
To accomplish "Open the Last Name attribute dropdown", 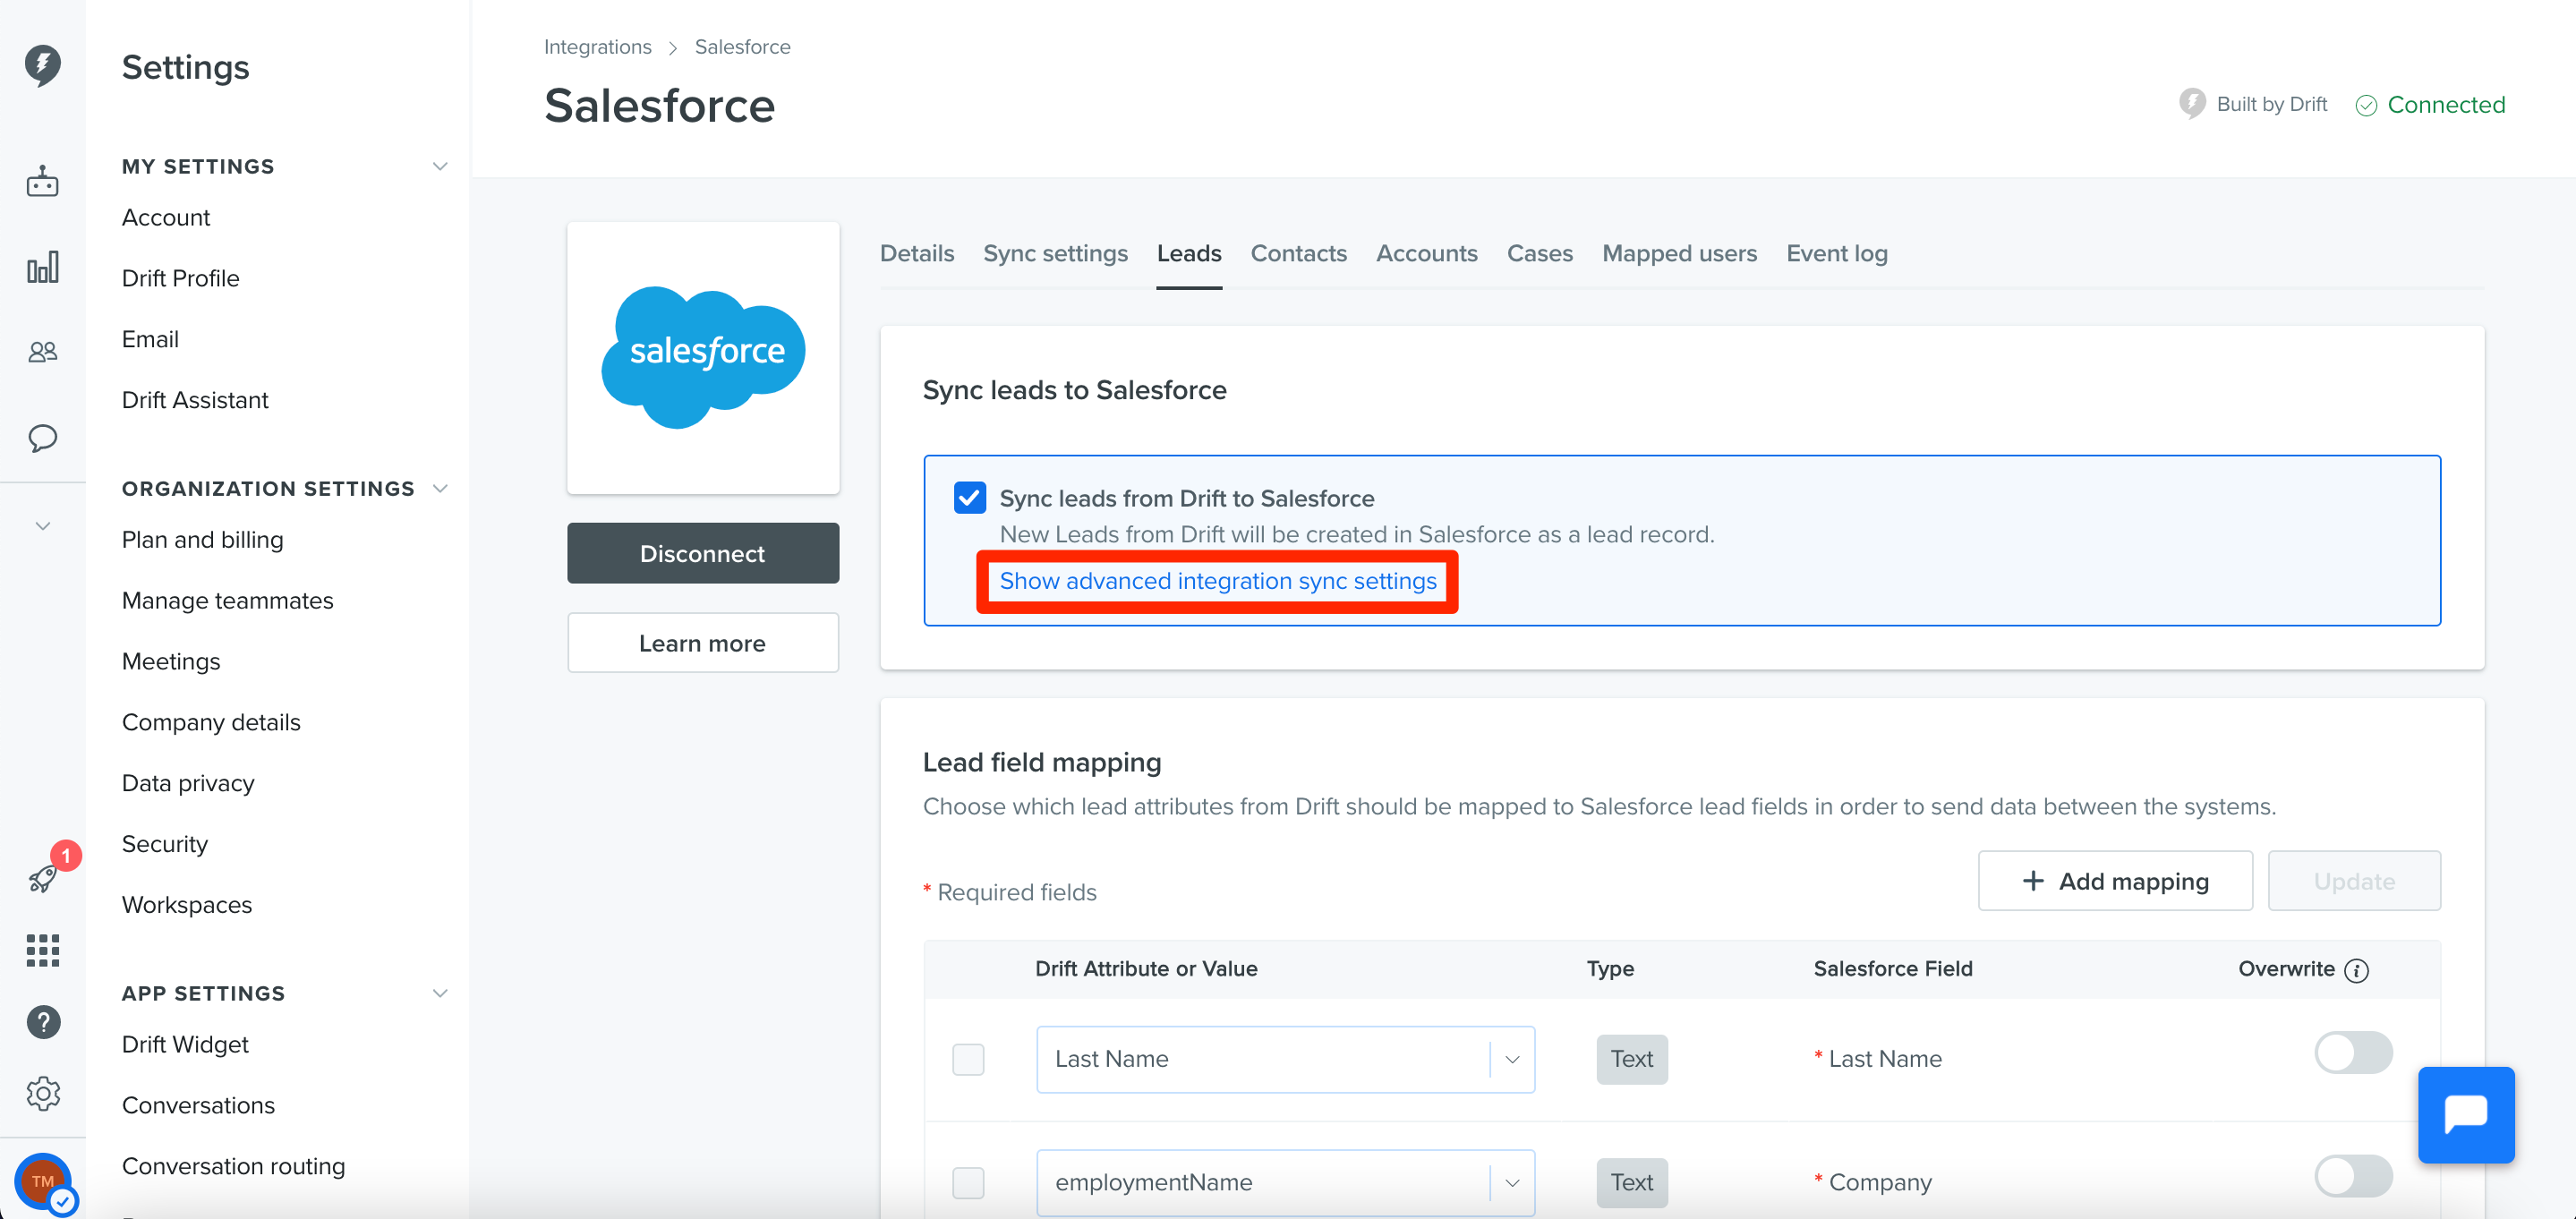I will coord(1285,1059).
